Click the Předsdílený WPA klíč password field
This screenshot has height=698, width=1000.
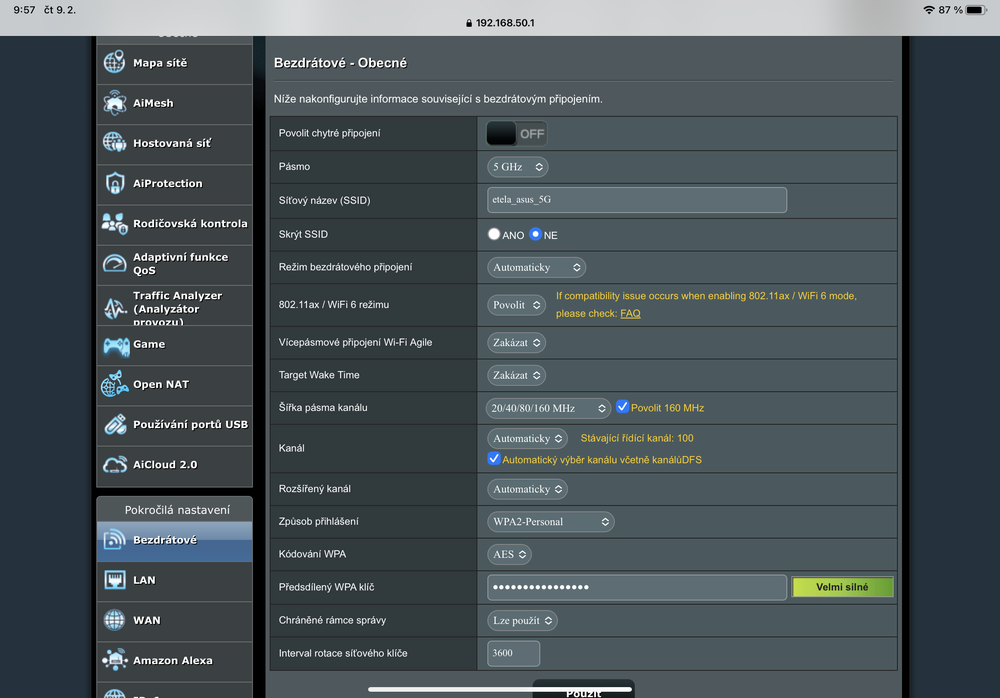pos(637,587)
